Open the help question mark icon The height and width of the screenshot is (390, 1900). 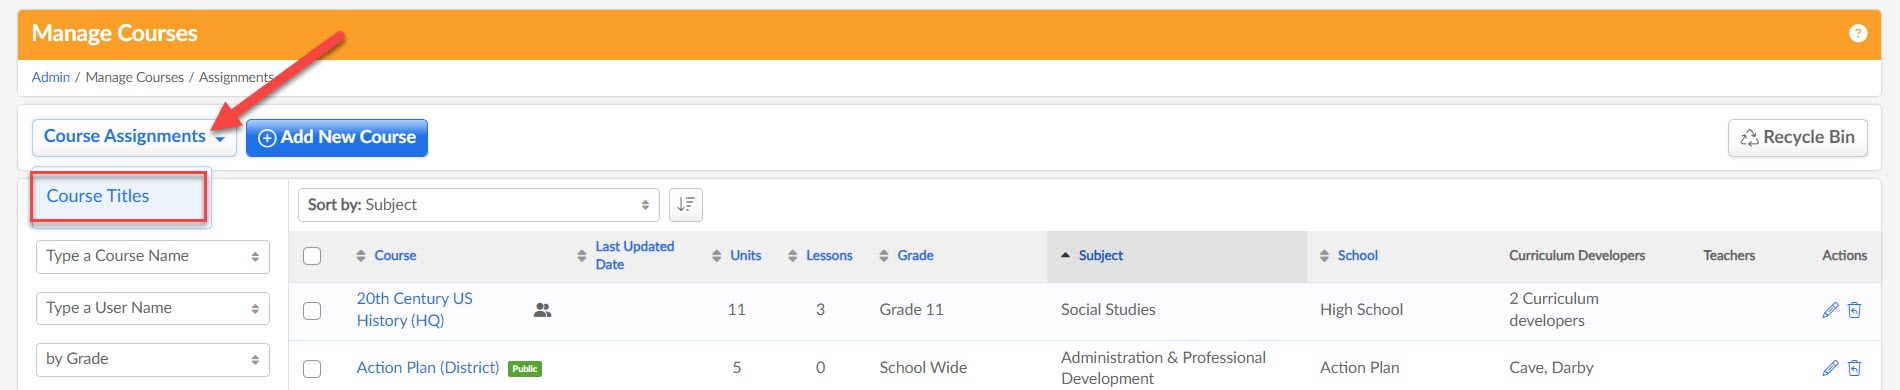pyautogui.click(x=1858, y=33)
